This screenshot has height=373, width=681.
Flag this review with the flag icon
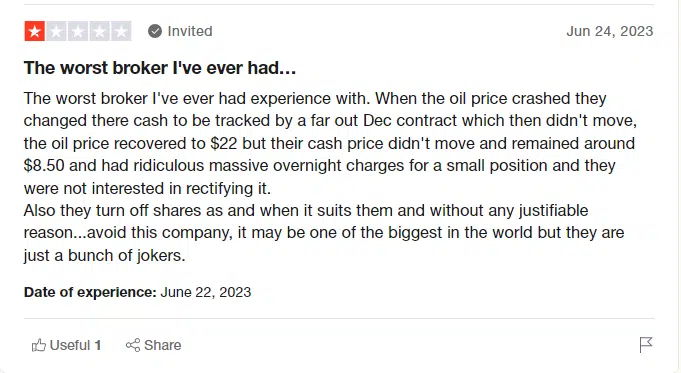646,345
